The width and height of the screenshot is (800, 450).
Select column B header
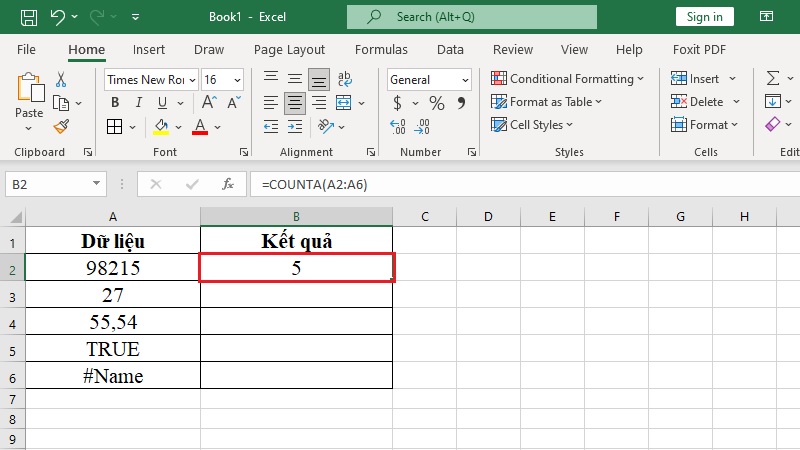tap(296, 217)
